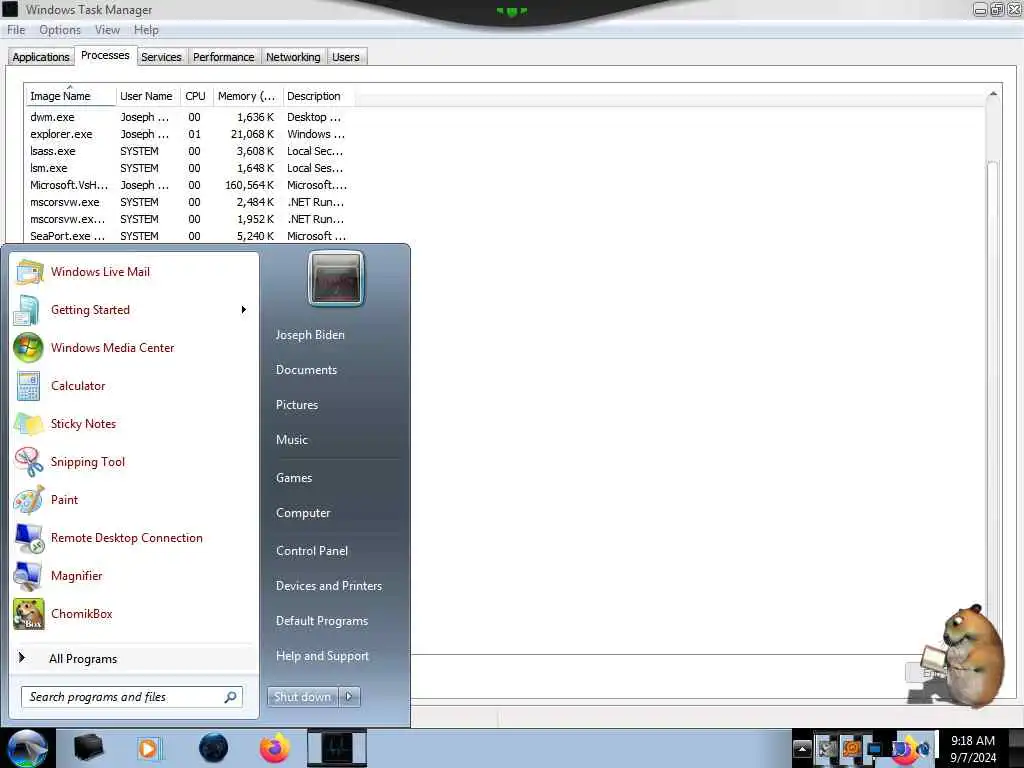Viewport: 1024px width, 768px height.
Task: Open Games from Start menu
Action: point(294,477)
